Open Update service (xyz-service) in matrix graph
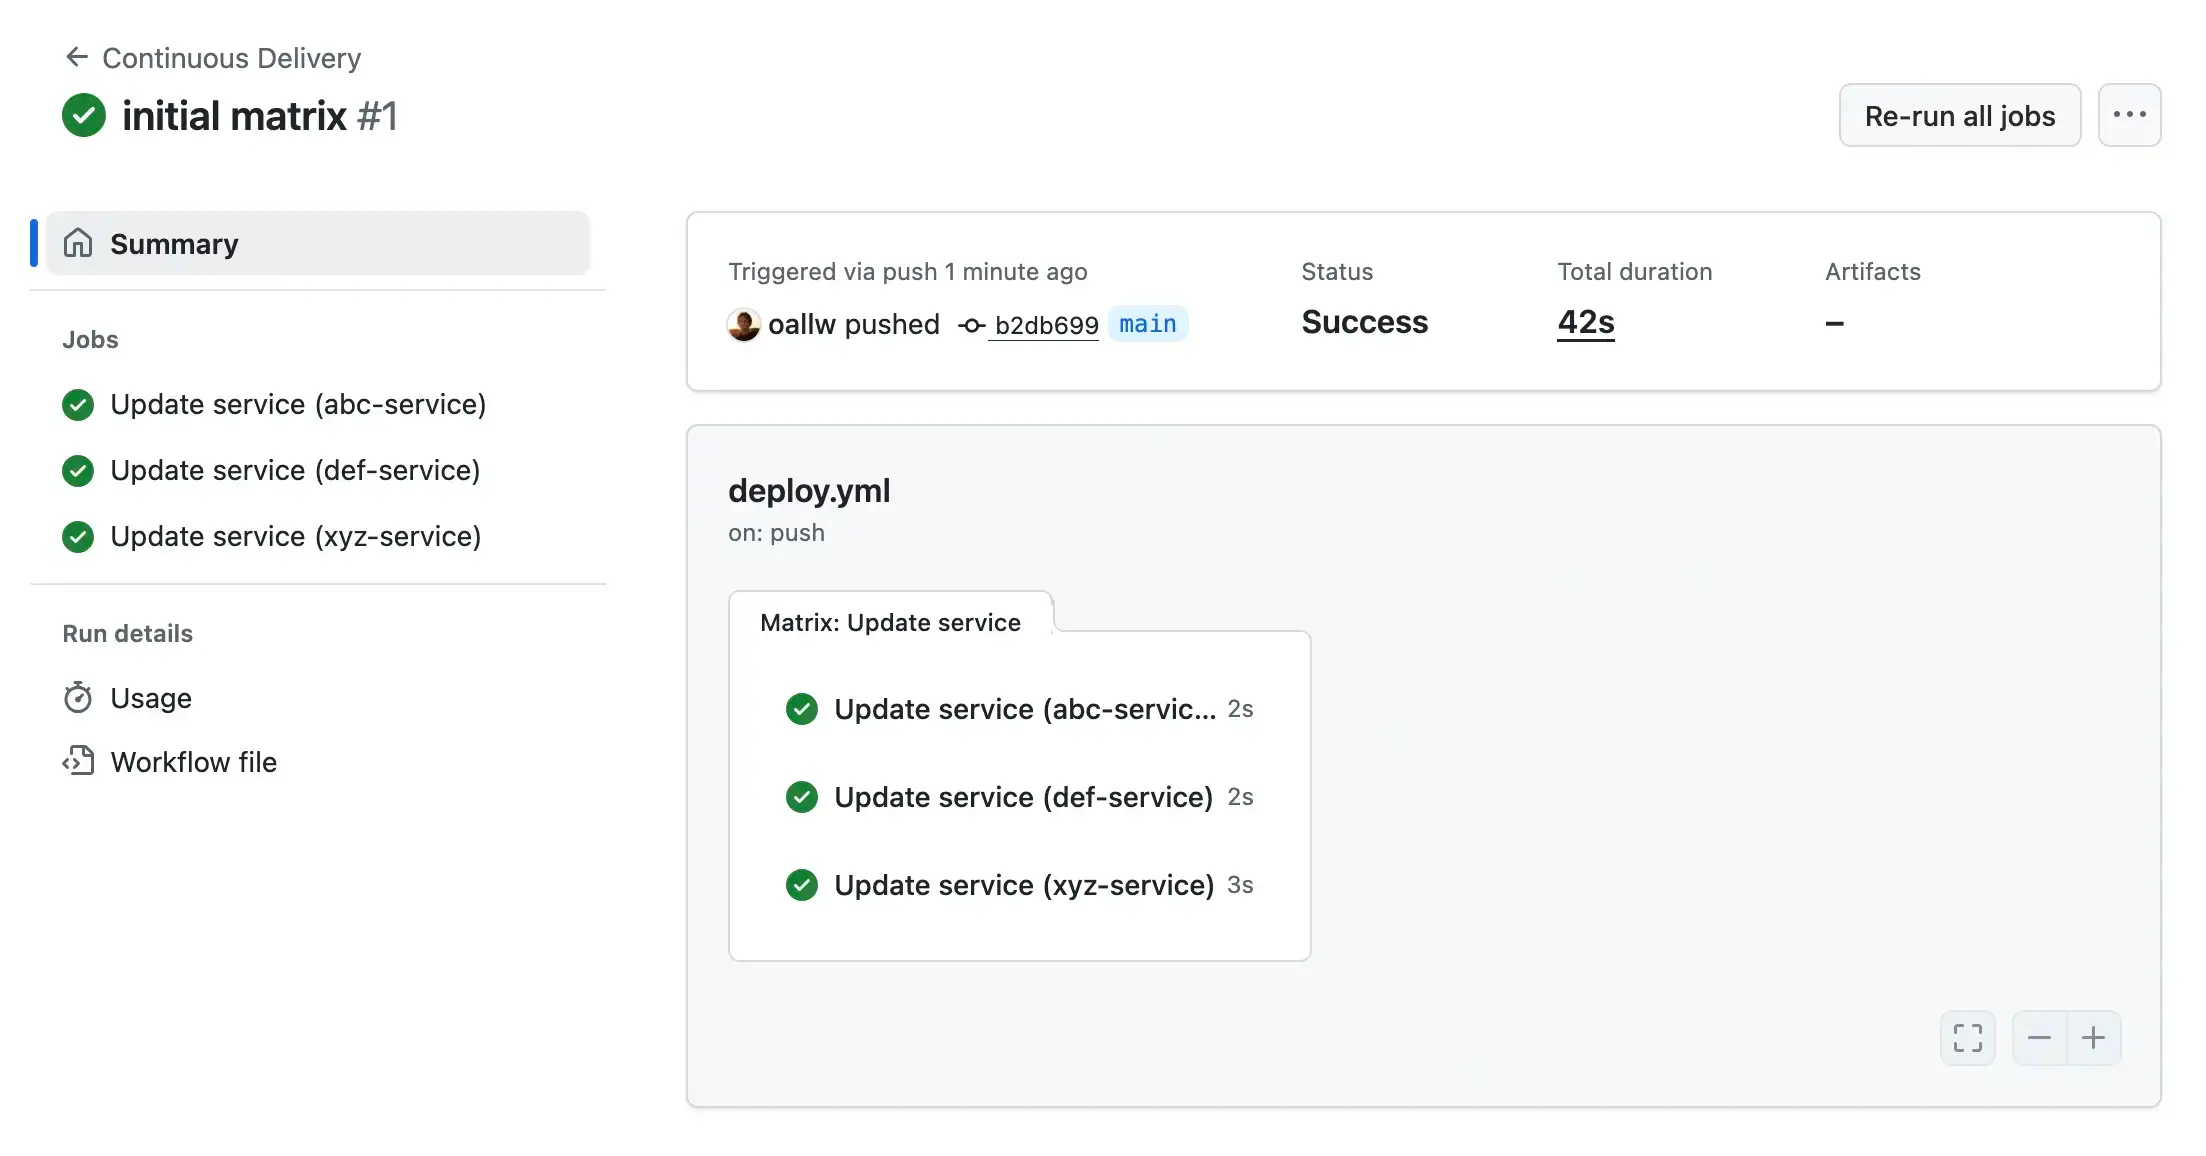 click(1023, 885)
